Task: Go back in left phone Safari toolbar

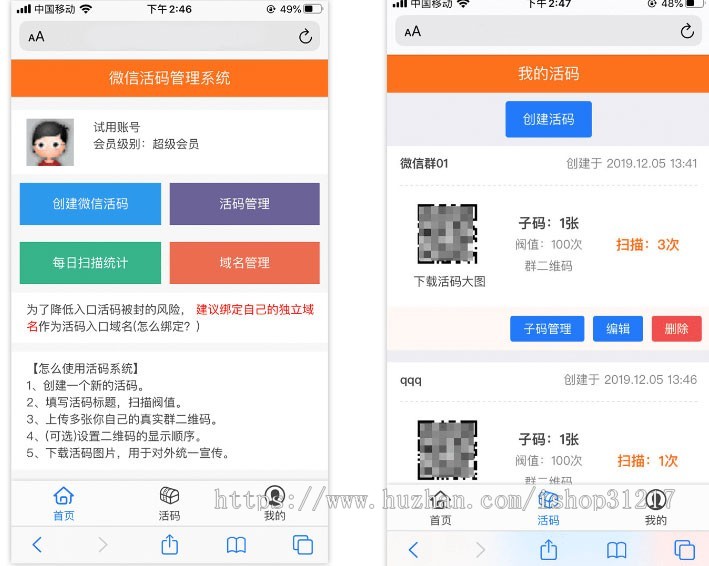Action: (37, 545)
